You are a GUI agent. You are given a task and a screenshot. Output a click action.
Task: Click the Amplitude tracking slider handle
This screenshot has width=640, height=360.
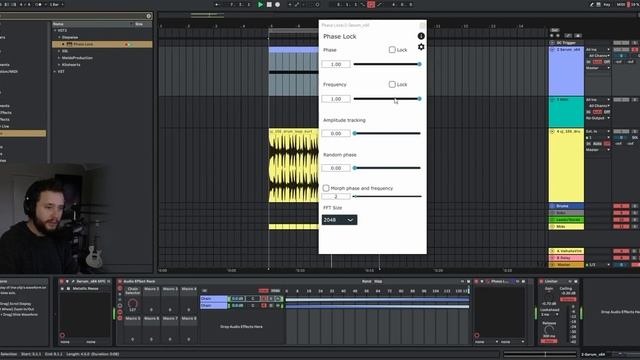click(355, 133)
